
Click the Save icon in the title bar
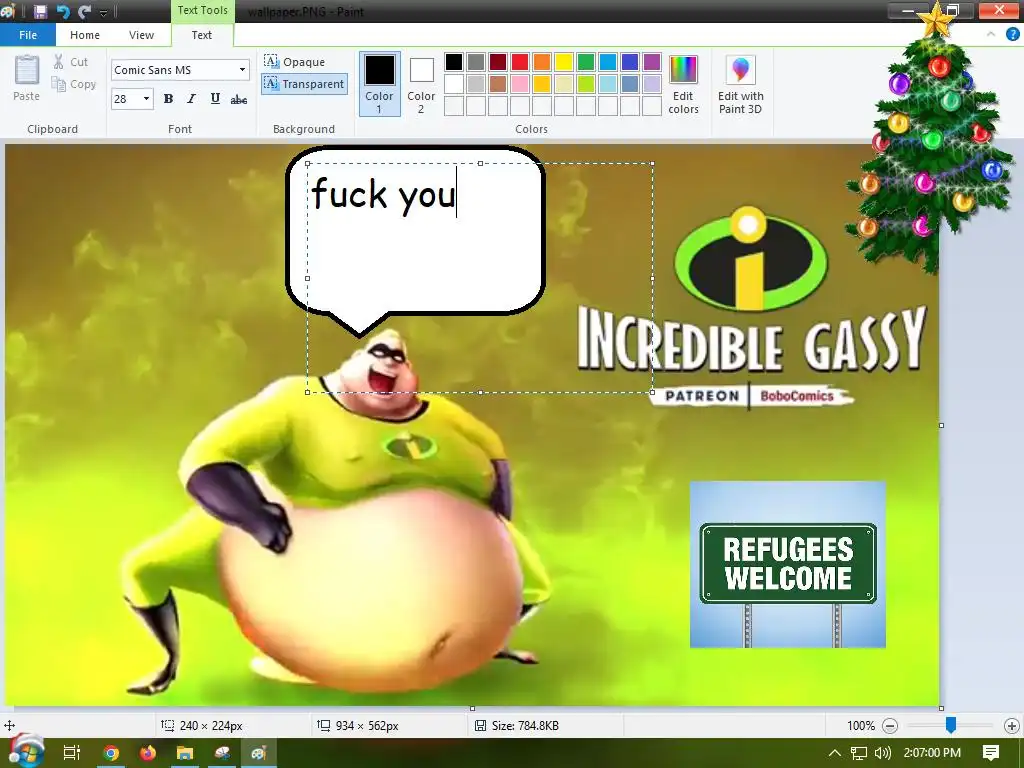40,11
